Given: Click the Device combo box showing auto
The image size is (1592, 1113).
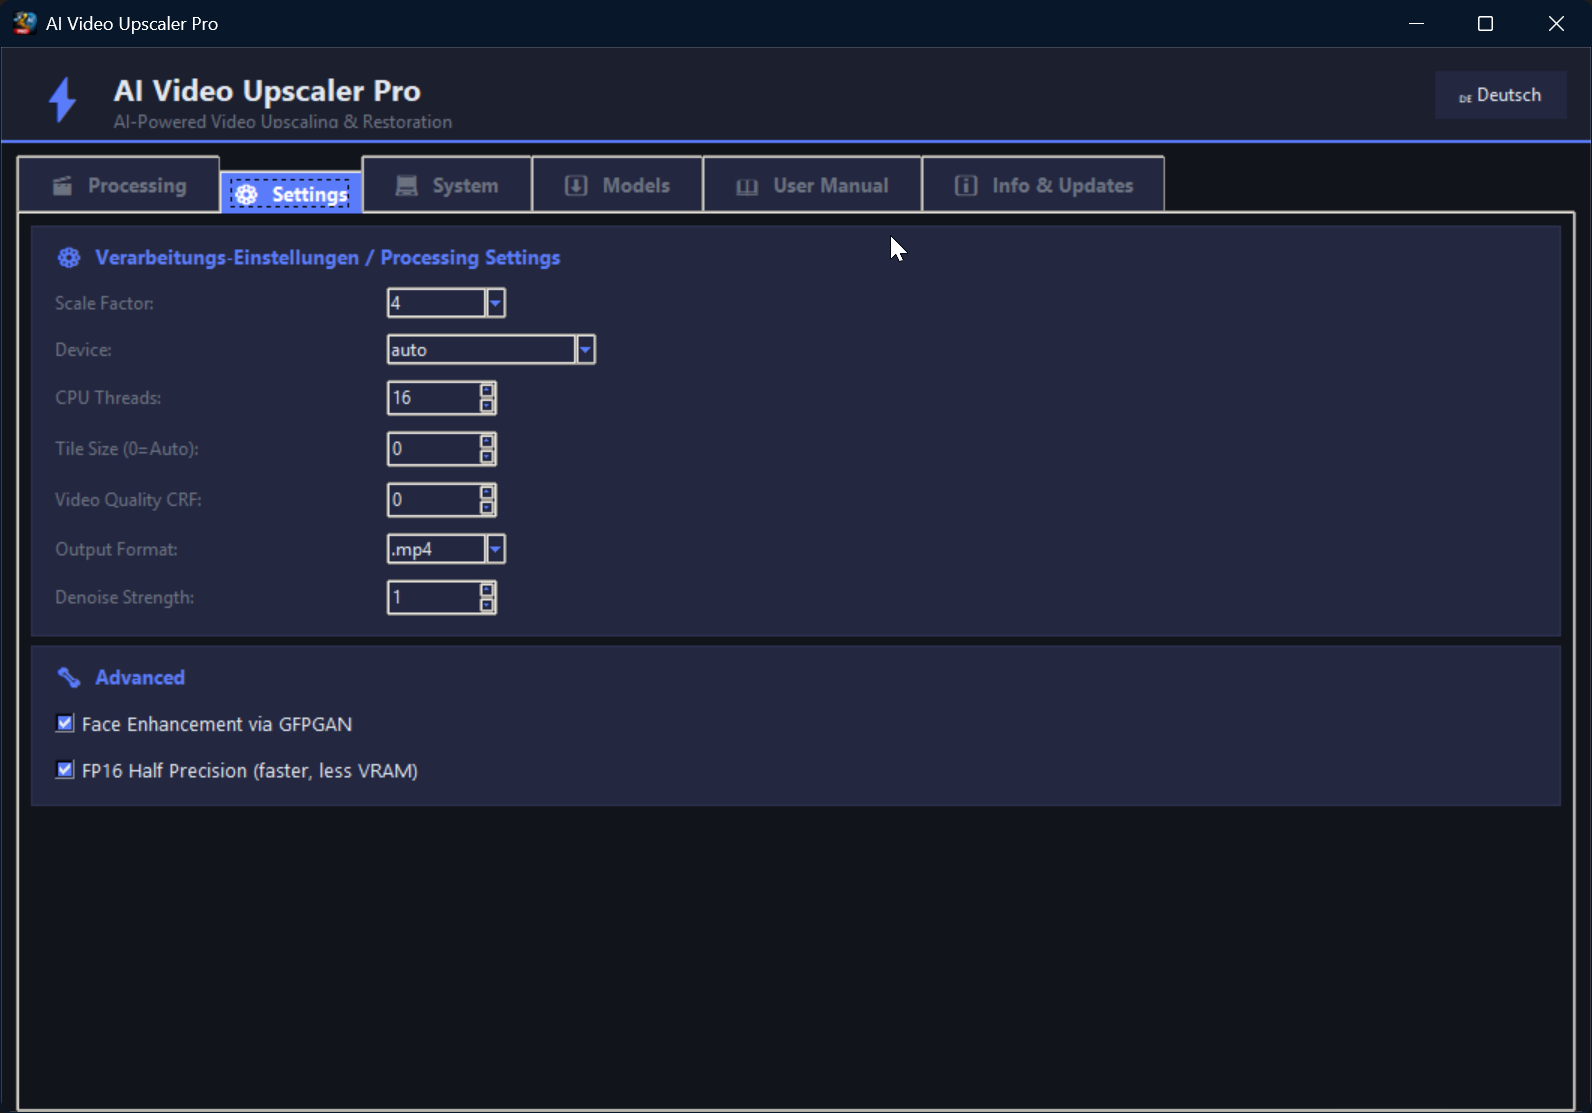Looking at the screenshot, I should pyautogui.click(x=491, y=350).
